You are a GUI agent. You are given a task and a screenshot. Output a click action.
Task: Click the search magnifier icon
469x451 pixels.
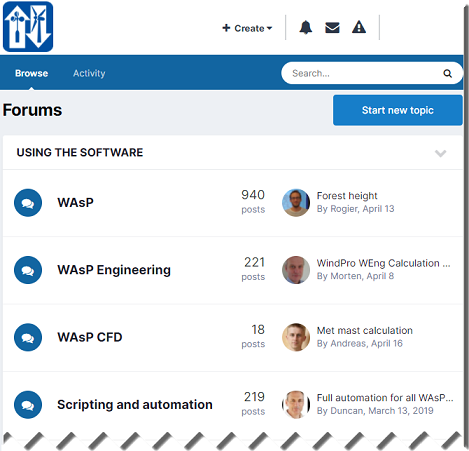tap(447, 73)
